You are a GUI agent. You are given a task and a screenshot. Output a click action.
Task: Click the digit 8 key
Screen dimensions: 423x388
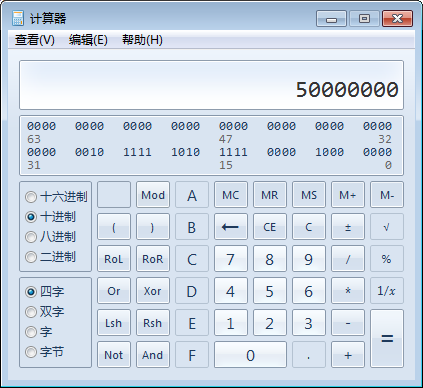tap(270, 259)
